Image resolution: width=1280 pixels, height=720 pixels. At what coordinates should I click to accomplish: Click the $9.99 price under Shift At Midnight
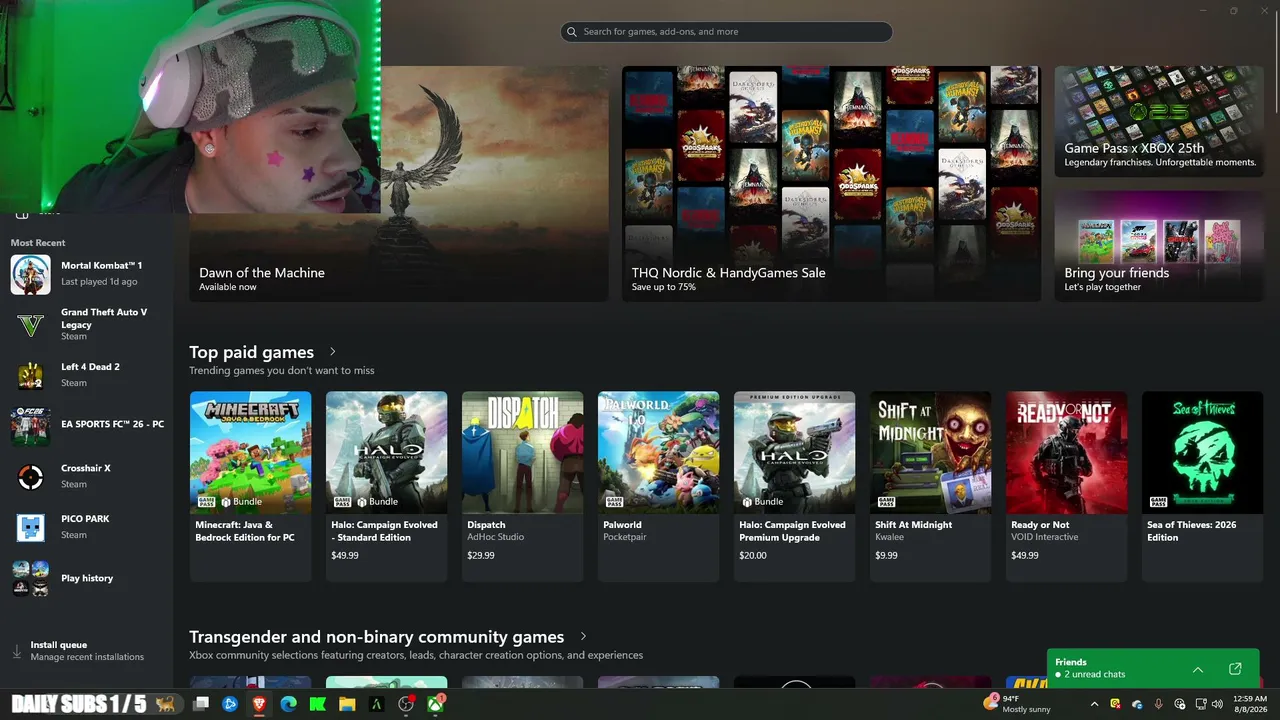887,555
